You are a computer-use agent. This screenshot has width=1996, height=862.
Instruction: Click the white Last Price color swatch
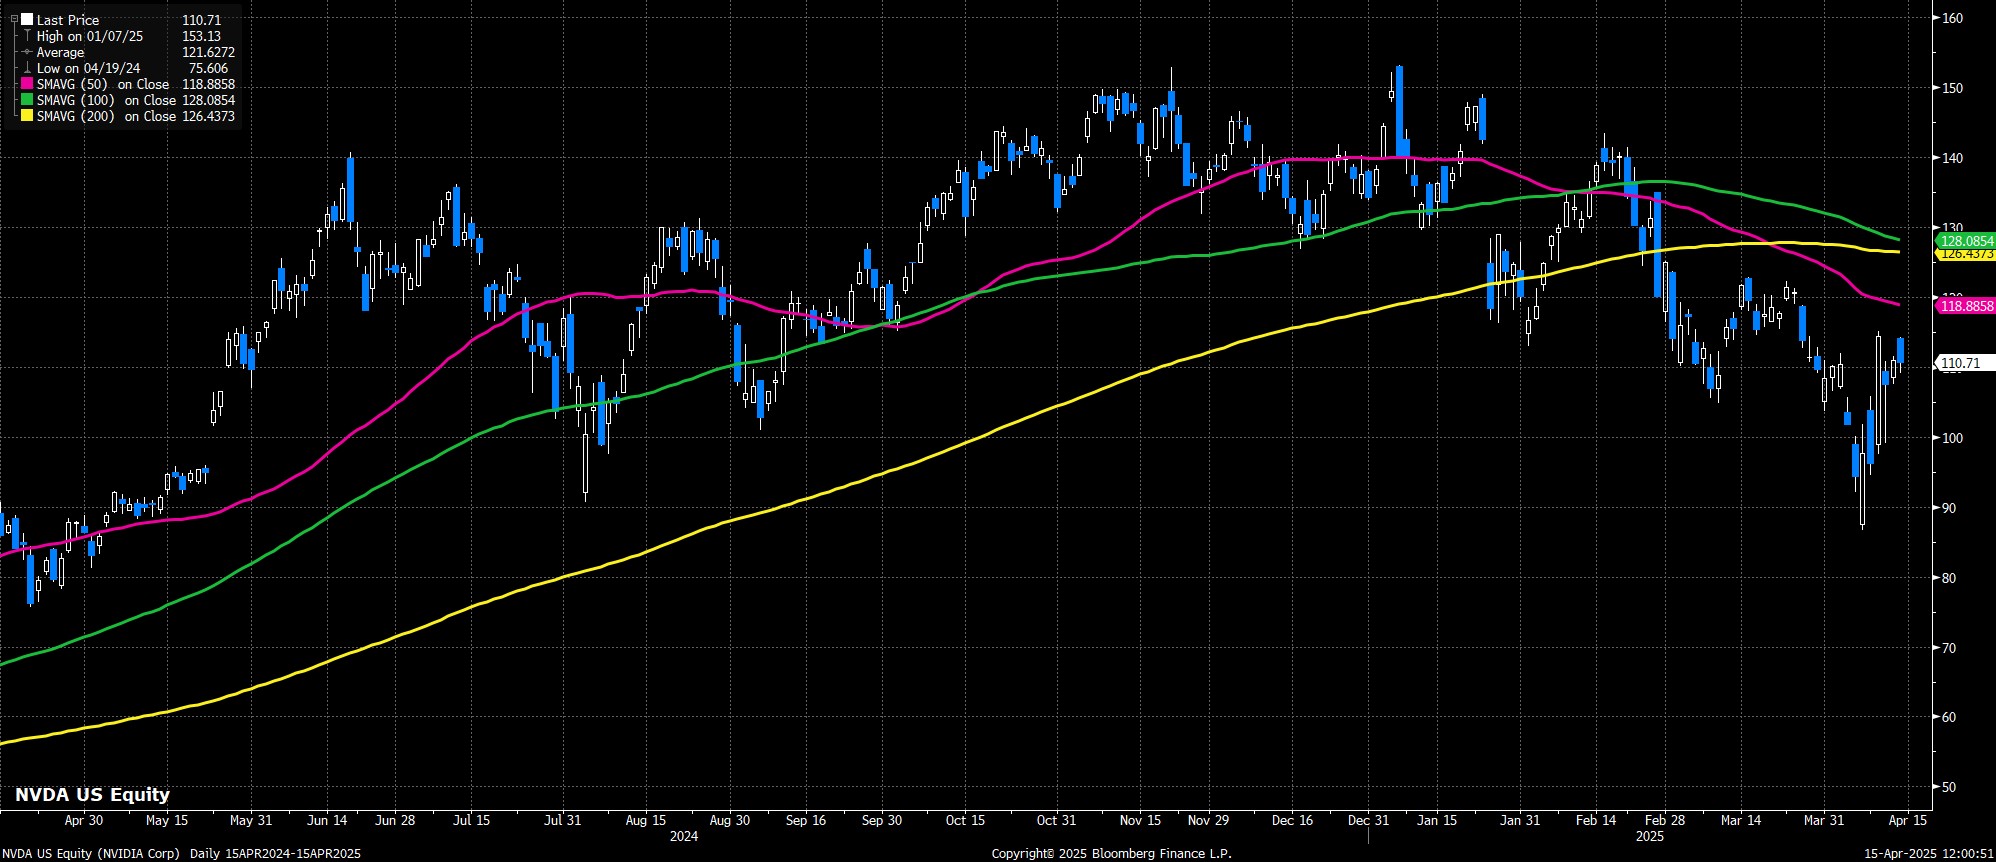coord(28,20)
